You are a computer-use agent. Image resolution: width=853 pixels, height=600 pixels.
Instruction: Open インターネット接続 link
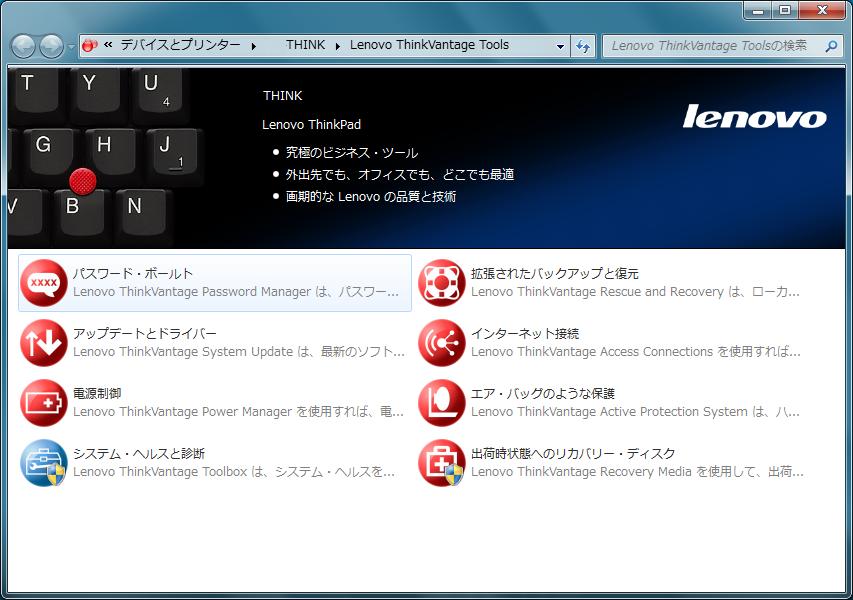point(525,333)
